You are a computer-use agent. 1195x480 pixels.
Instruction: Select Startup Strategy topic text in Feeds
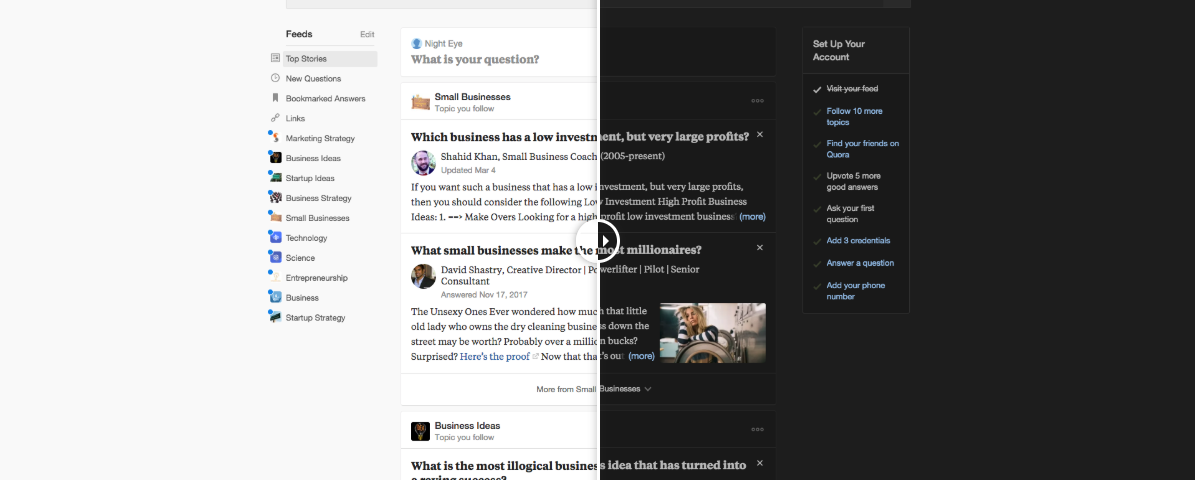(x=316, y=318)
